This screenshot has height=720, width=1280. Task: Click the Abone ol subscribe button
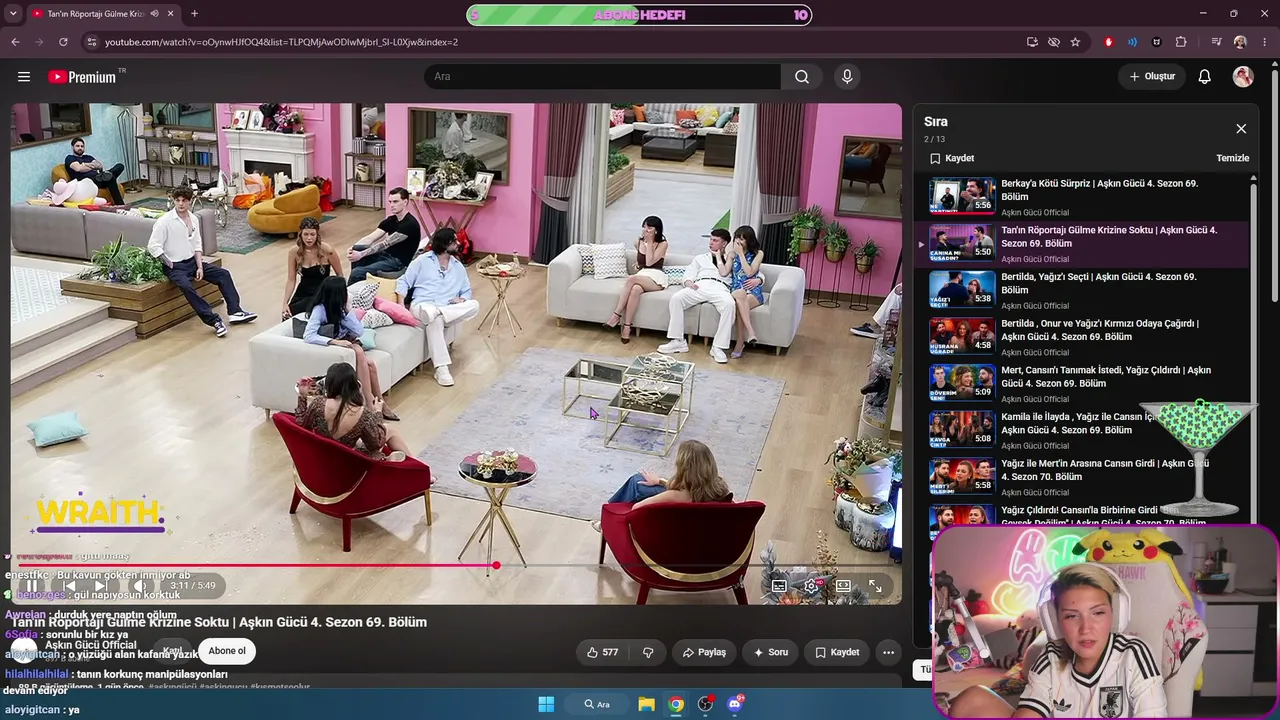227,651
